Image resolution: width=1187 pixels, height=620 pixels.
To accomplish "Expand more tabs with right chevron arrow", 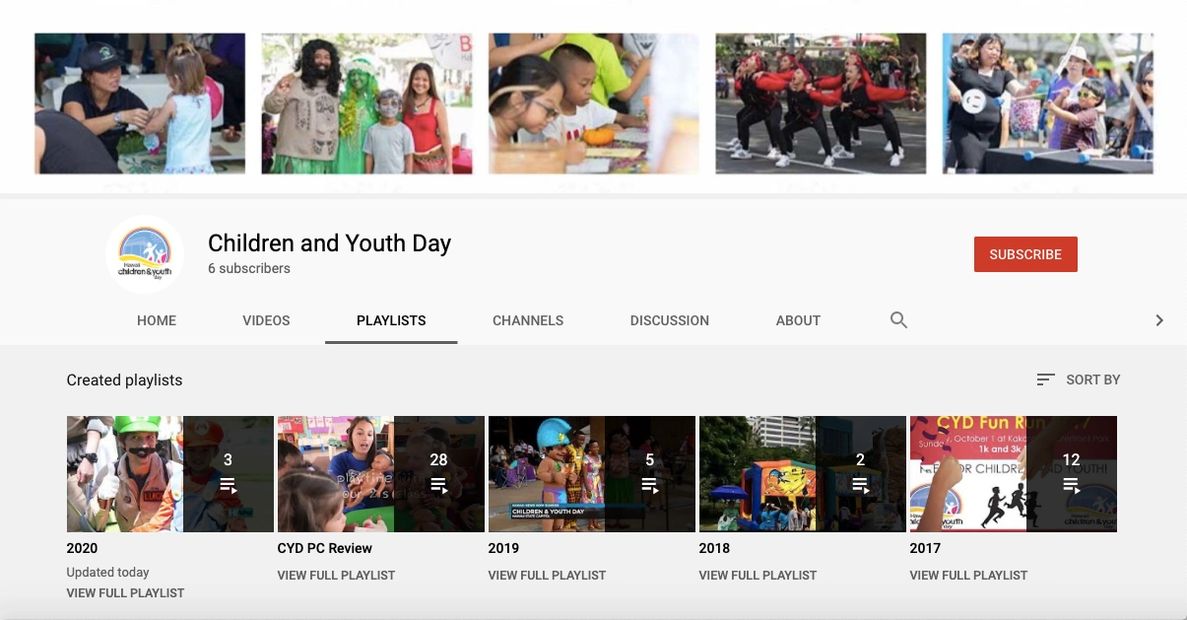I will pos(1159,320).
